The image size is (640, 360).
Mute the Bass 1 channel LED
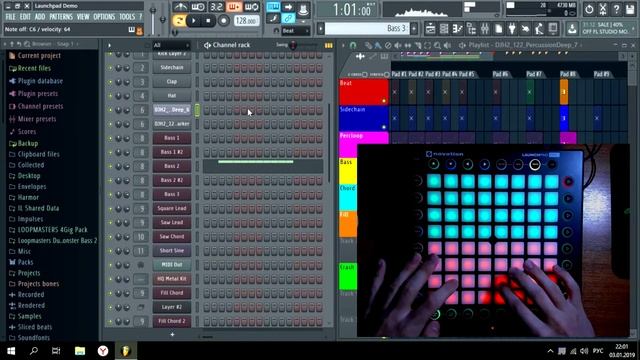coord(109,138)
